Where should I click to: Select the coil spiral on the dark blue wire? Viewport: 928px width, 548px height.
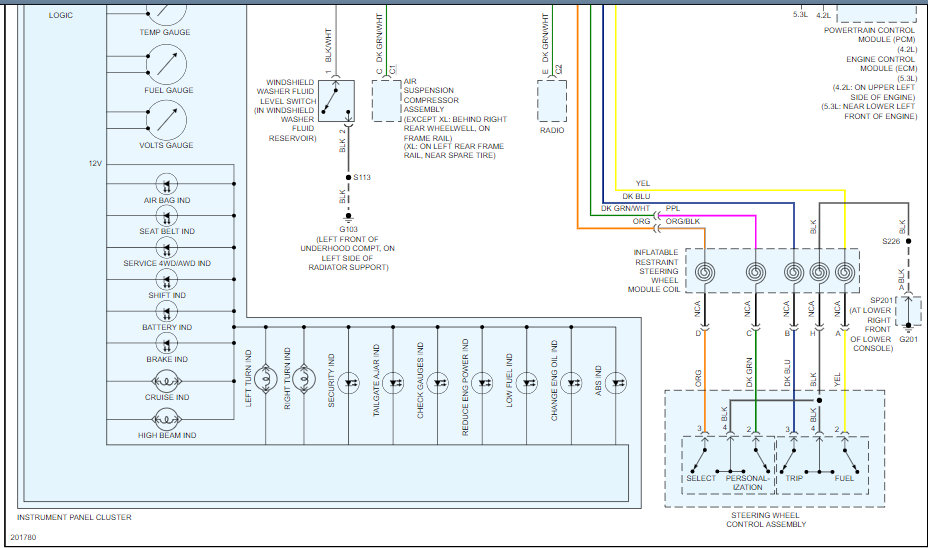tap(794, 272)
